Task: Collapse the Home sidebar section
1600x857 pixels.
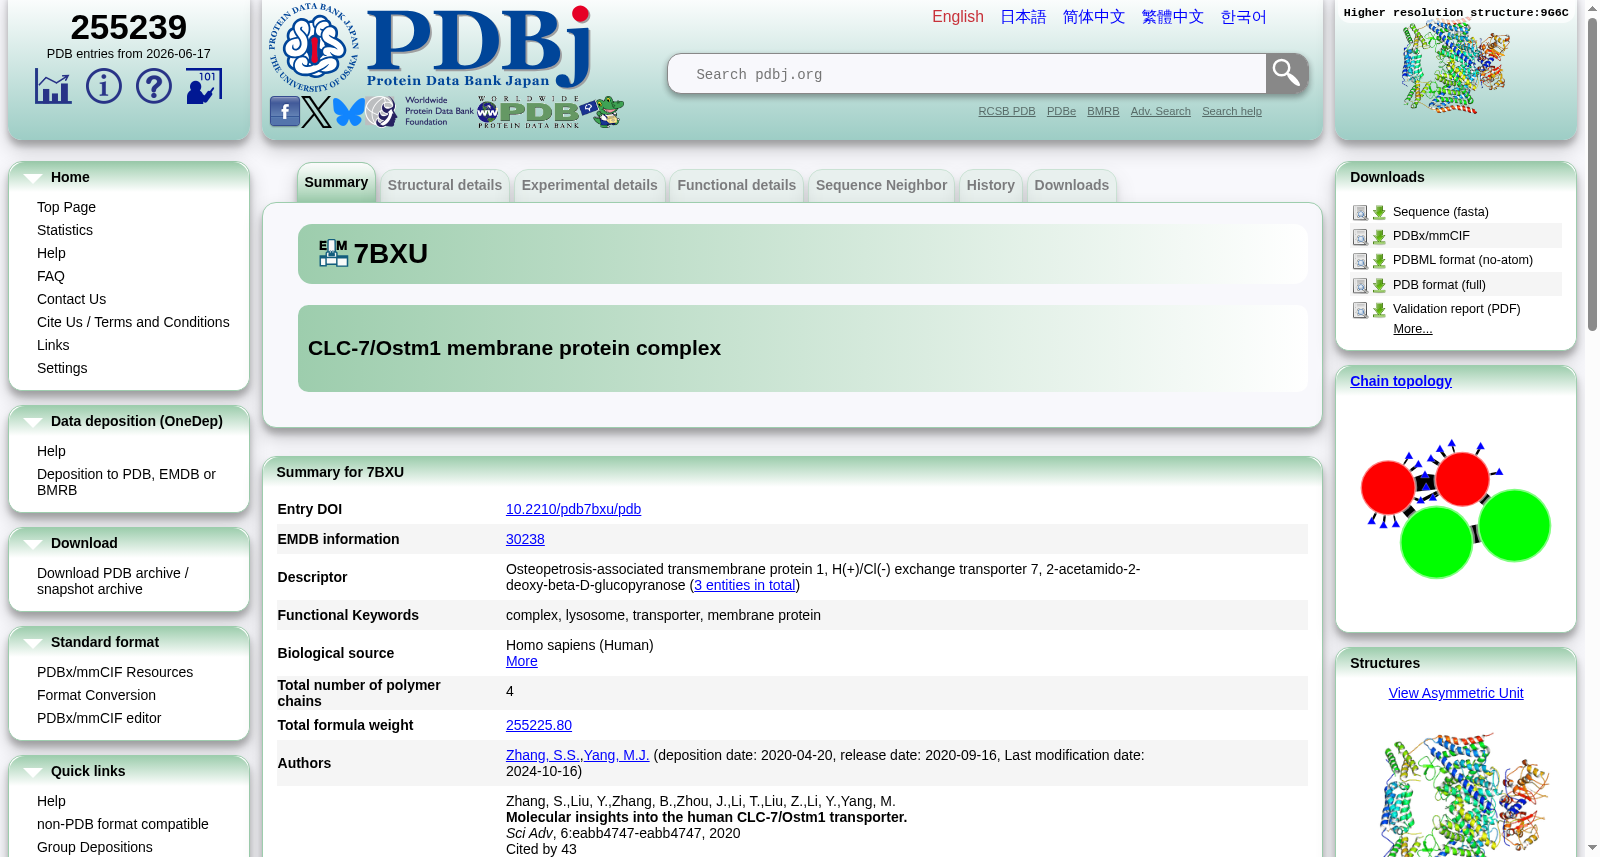Action: [33, 178]
